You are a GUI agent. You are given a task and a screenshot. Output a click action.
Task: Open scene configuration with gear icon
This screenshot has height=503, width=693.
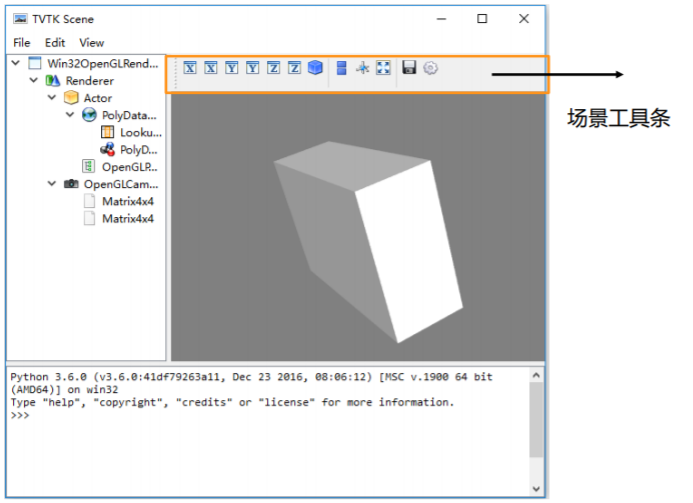(431, 68)
